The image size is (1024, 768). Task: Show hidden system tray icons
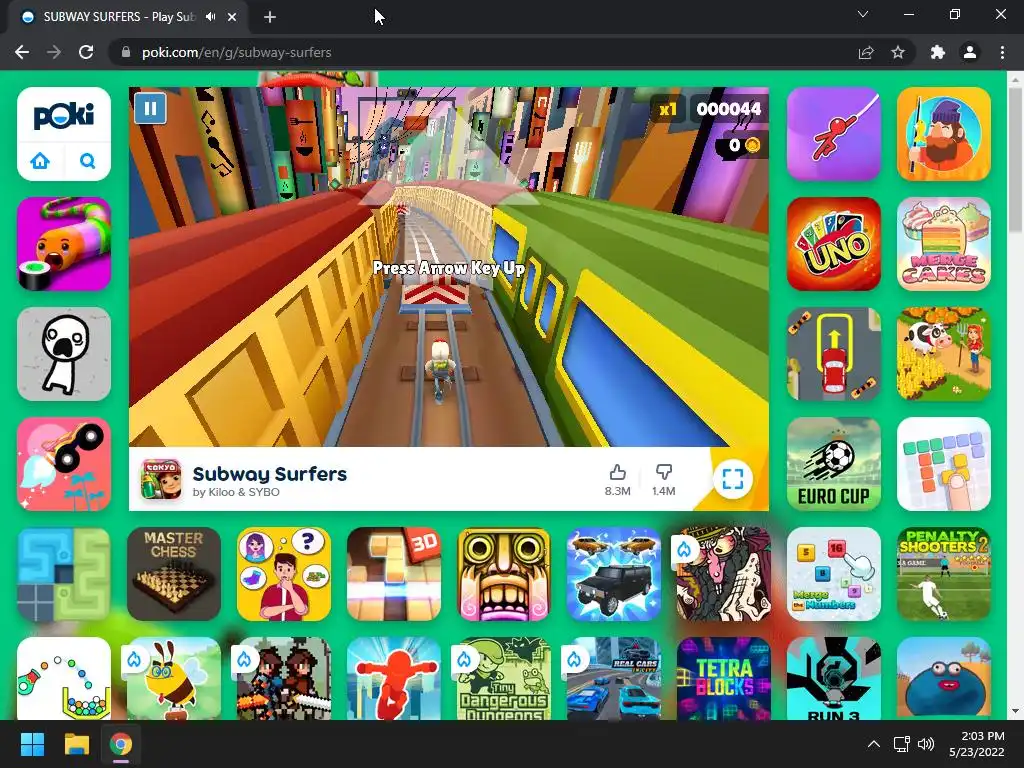click(874, 744)
